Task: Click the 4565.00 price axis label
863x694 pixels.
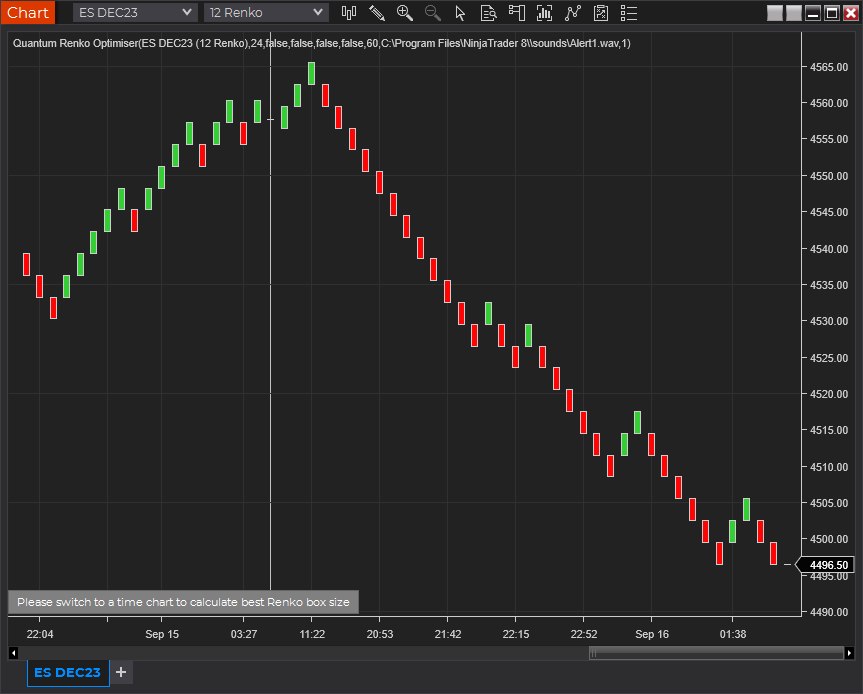Action: point(829,67)
